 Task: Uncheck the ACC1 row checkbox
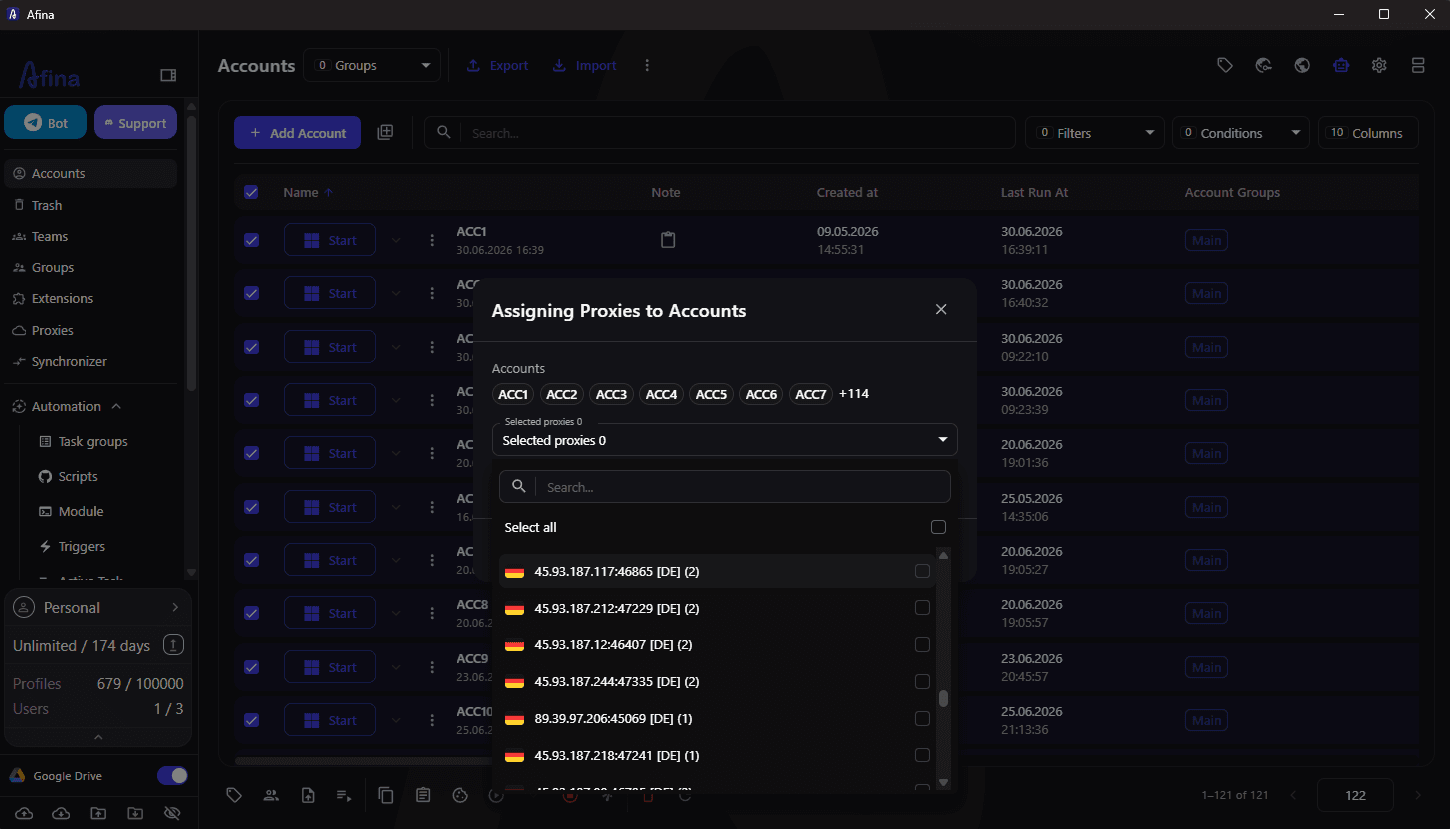(x=251, y=240)
